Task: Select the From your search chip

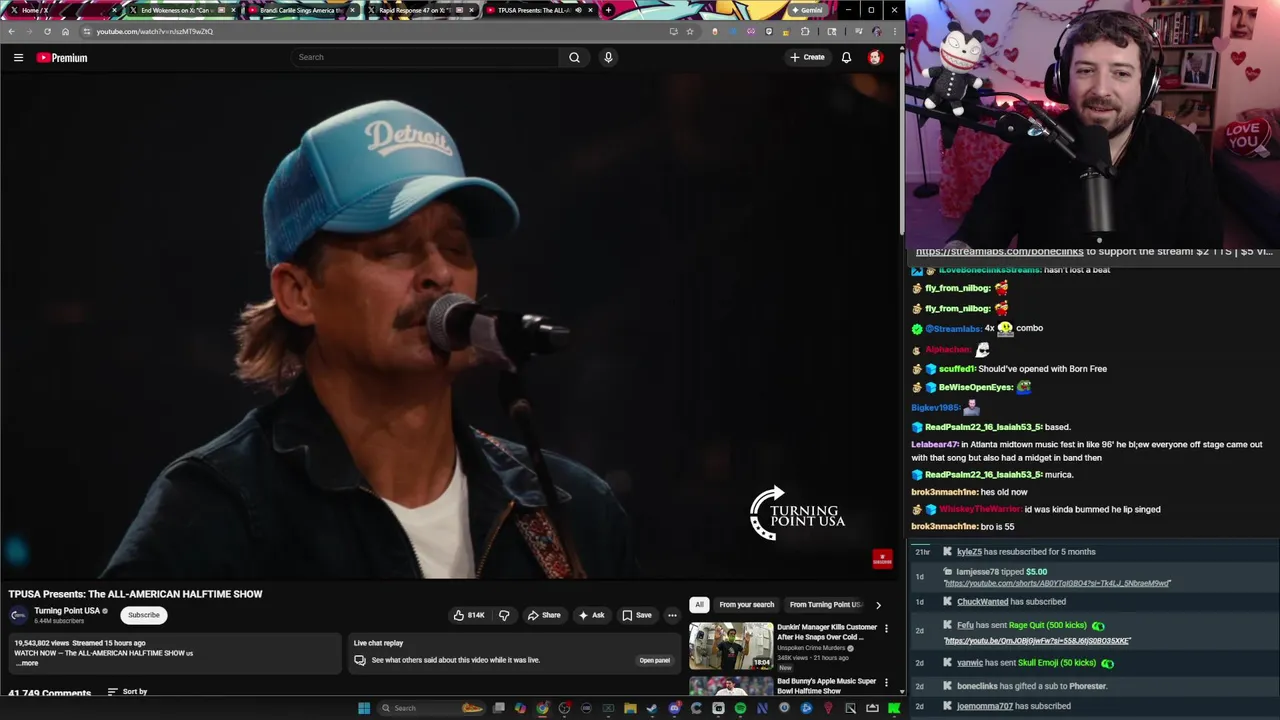Action: click(746, 604)
